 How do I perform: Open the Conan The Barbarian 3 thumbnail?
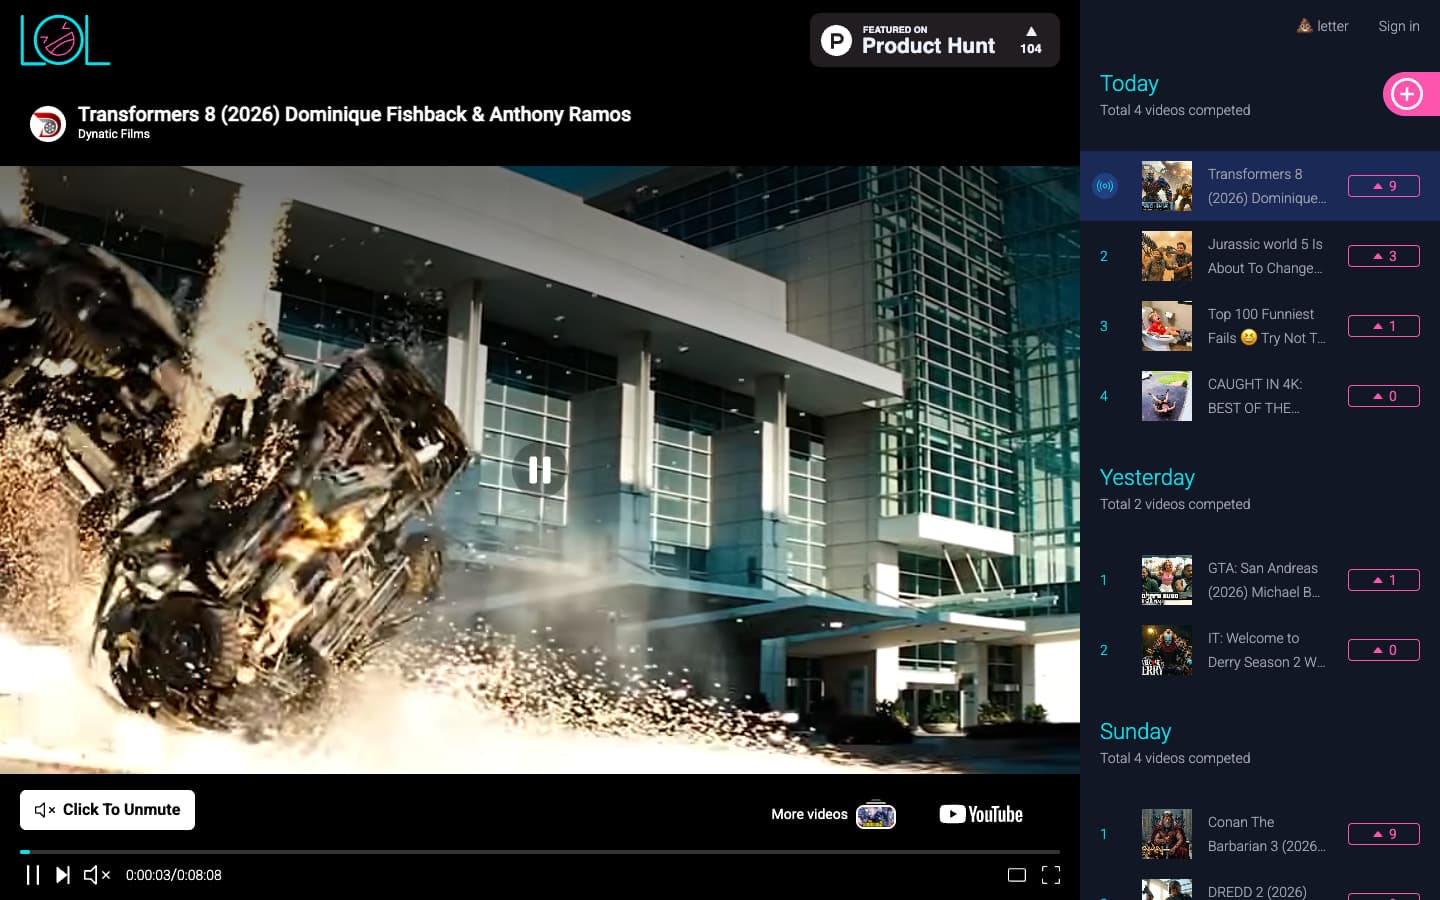(x=1167, y=834)
